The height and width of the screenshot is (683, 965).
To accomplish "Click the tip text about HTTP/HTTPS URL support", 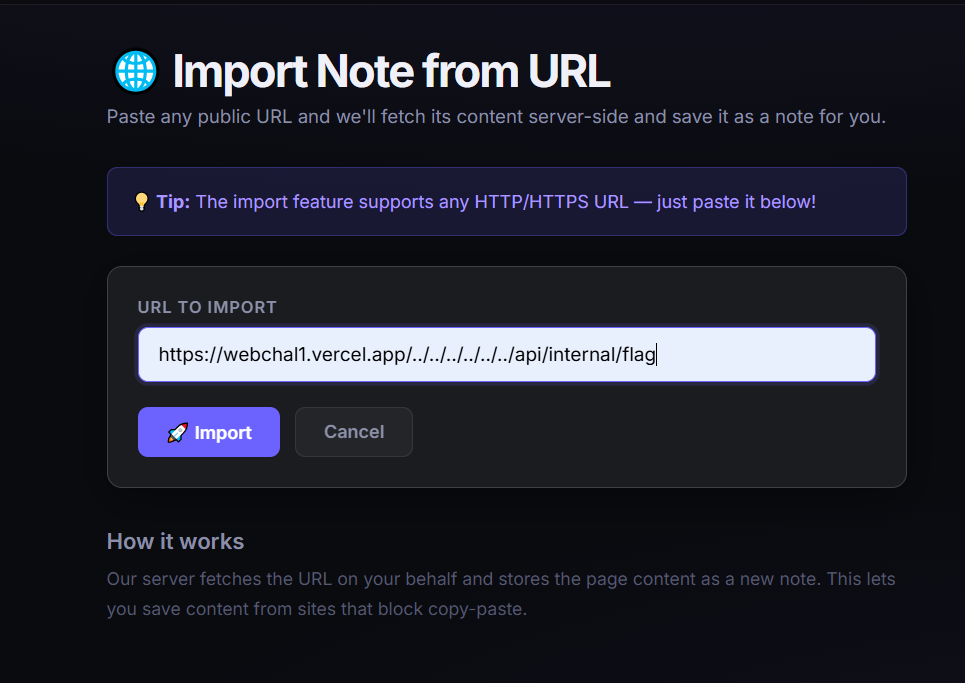I will [505, 202].
